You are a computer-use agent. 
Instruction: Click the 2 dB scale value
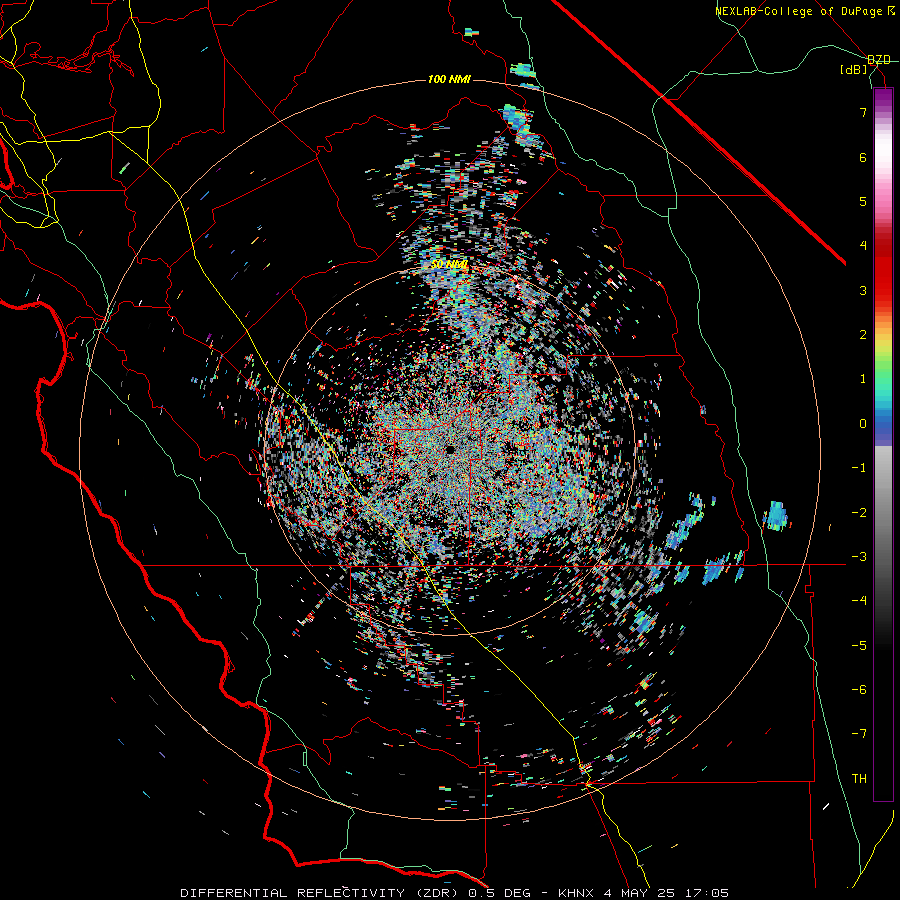(x=863, y=335)
